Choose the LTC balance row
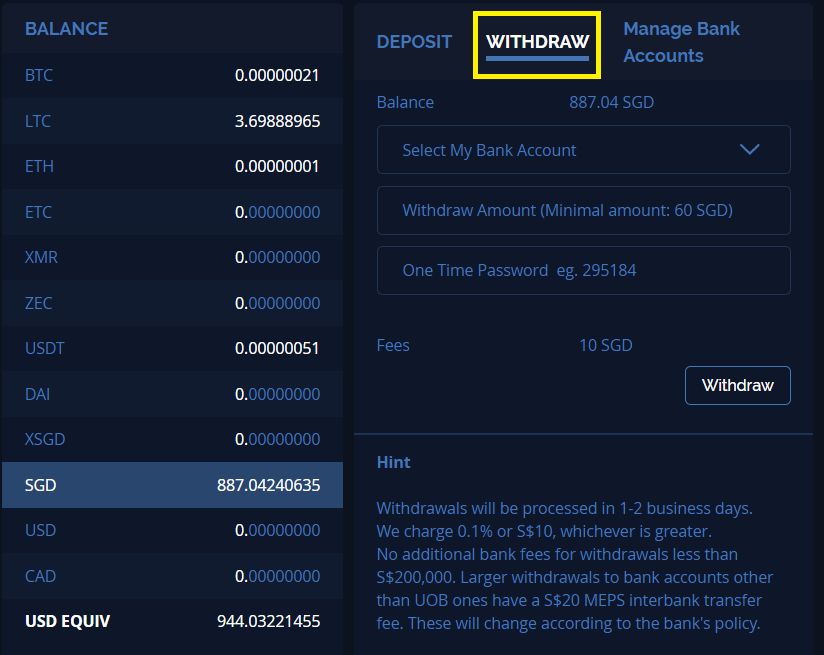The image size is (824, 655). [x=172, y=121]
